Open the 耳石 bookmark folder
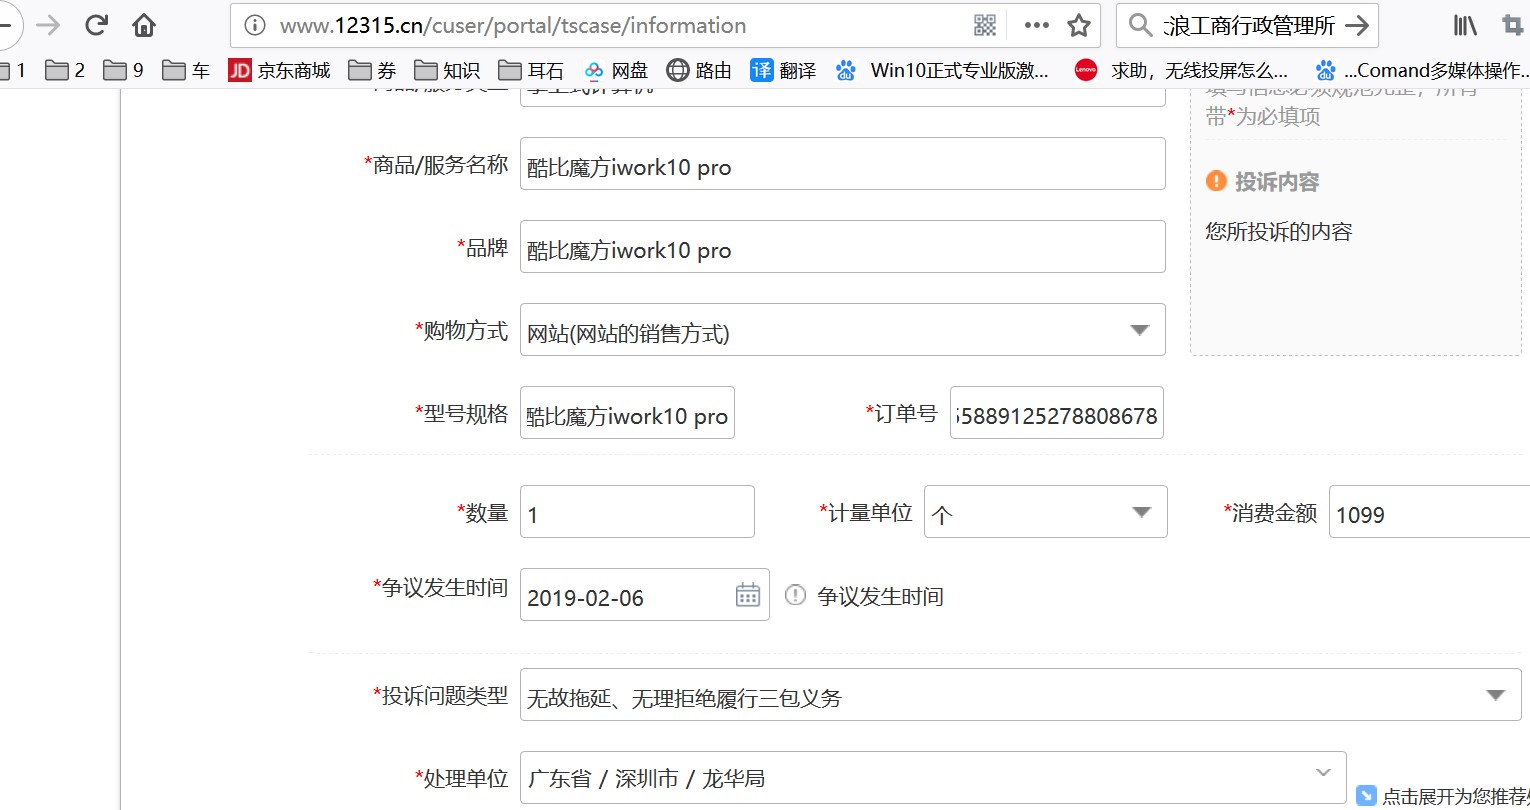 click(531, 70)
